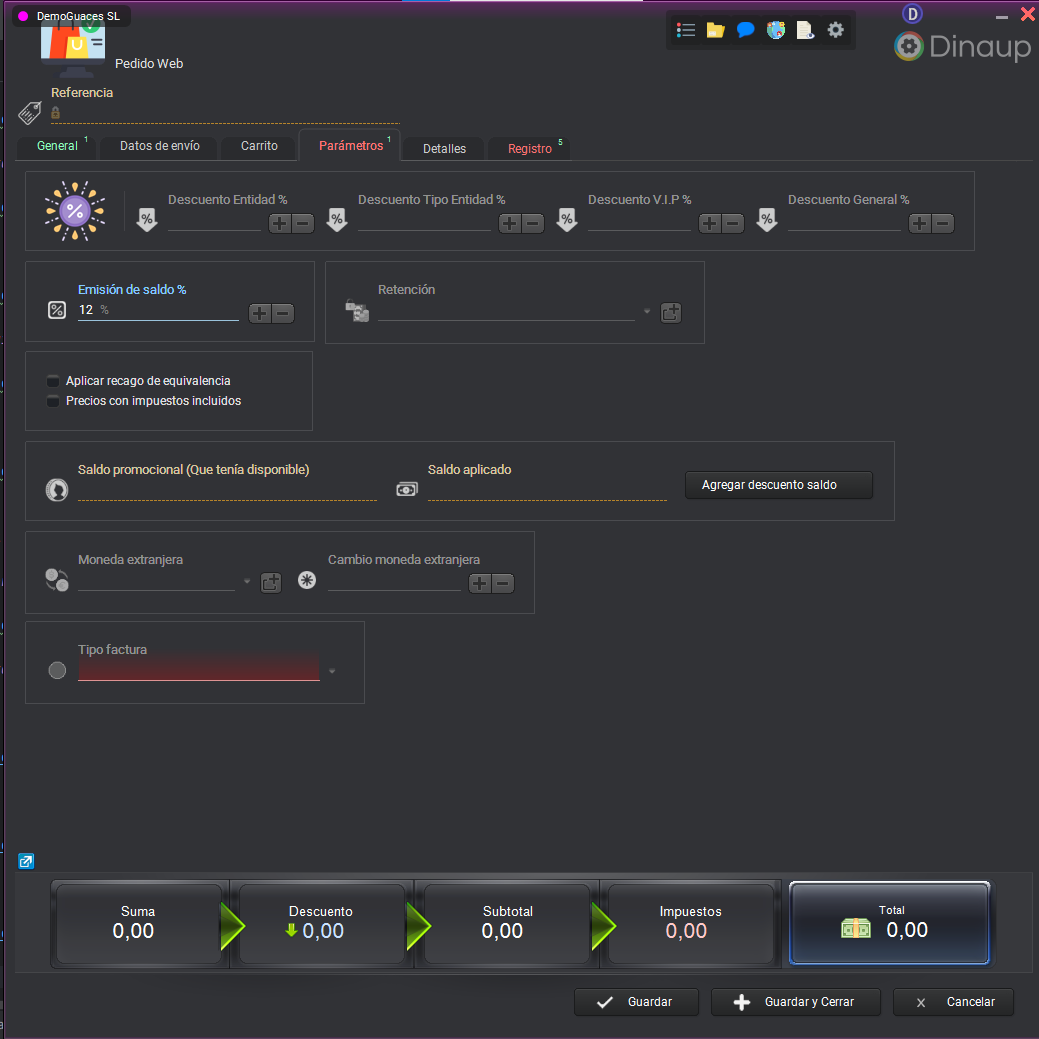
Task: Click the discount percent starburst icon
Action: coord(75,210)
